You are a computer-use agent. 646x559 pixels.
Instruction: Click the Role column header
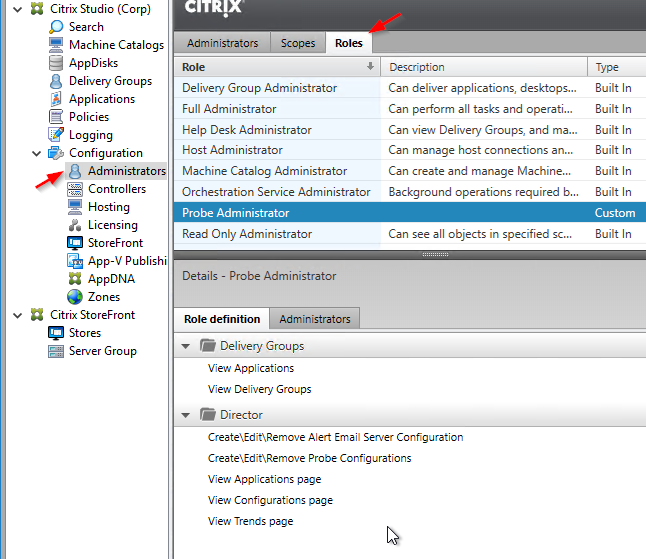click(277, 67)
